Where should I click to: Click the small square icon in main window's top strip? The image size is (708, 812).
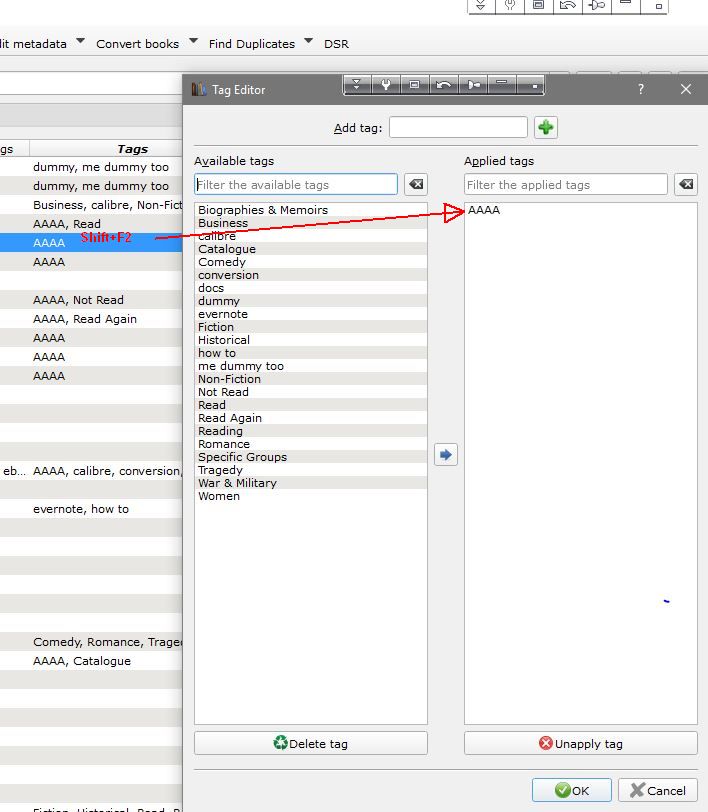point(658,6)
